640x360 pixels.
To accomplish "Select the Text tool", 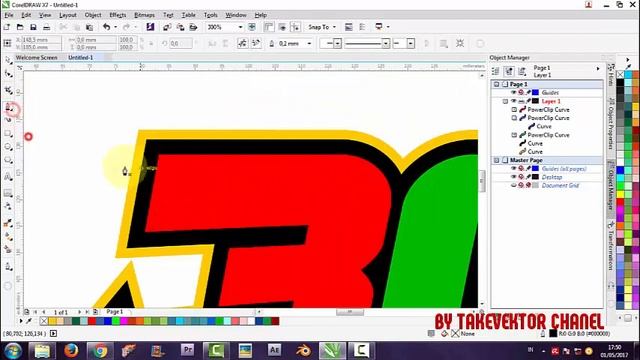I will [x=8, y=177].
